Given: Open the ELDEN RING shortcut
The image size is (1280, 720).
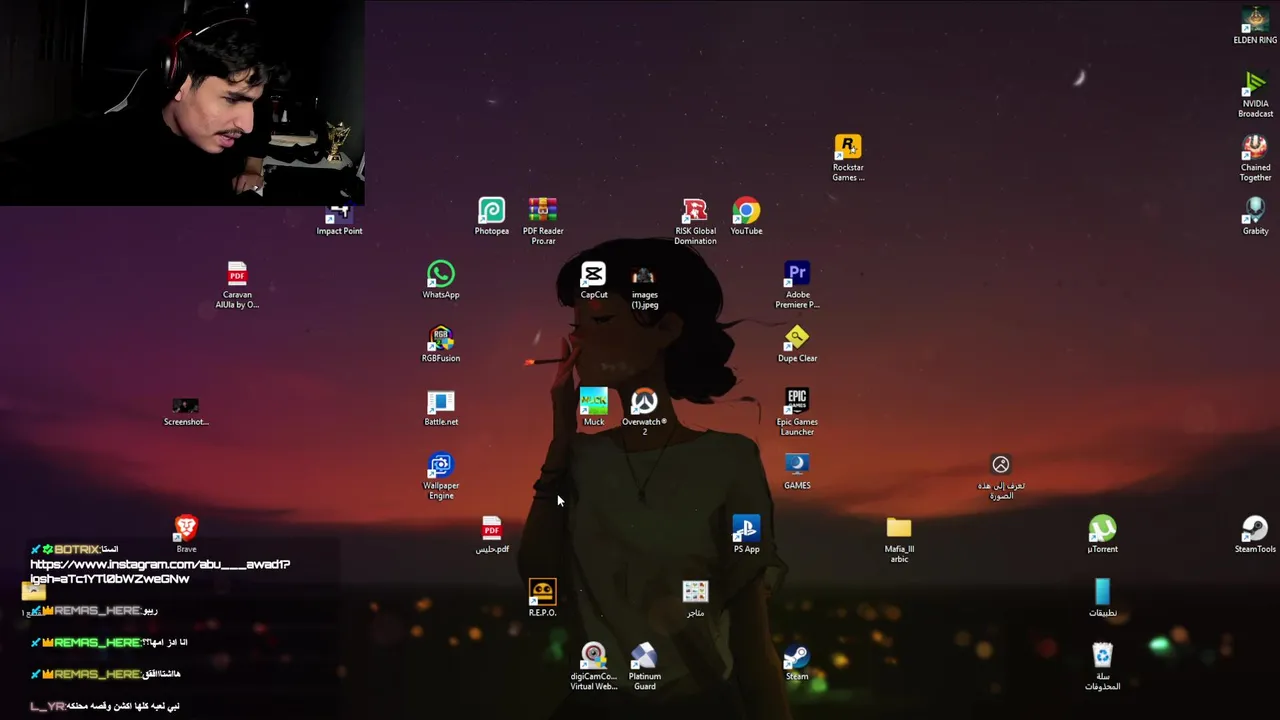Looking at the screenshot, I should [x=1254, y=25].
